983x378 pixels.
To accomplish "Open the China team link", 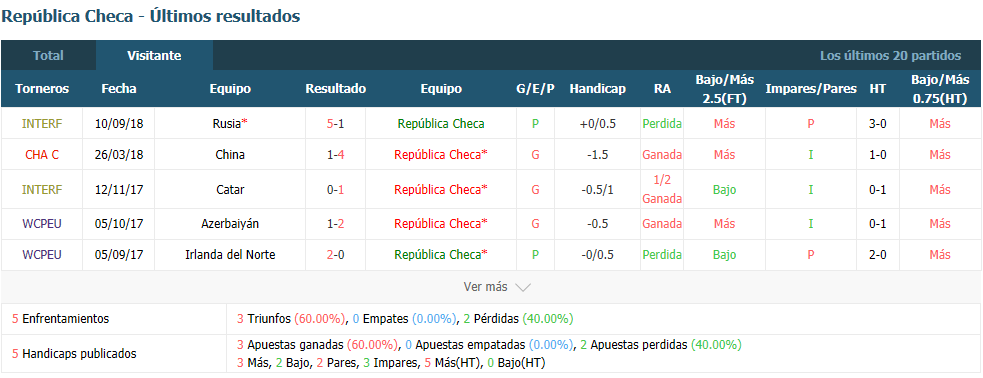I will [x=229, y=154].
